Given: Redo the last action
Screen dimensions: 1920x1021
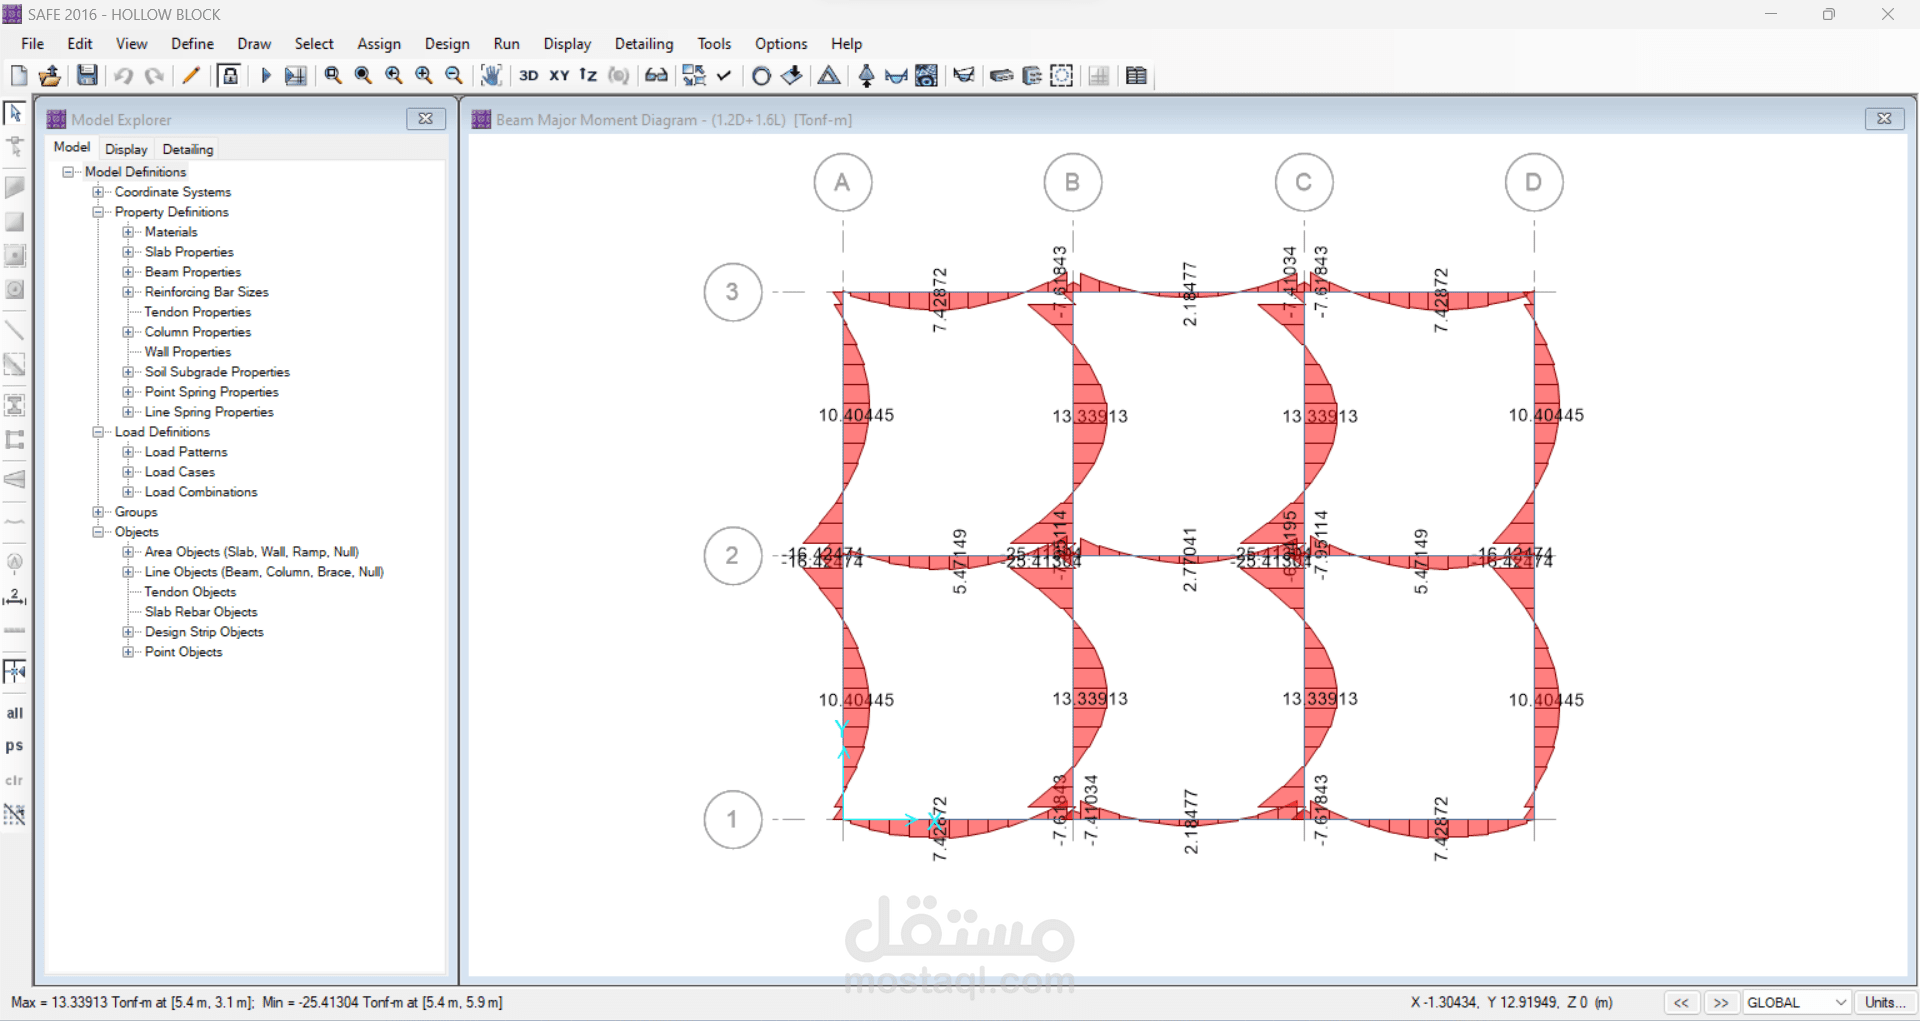Looking at the screenshot, I should 154,76.
